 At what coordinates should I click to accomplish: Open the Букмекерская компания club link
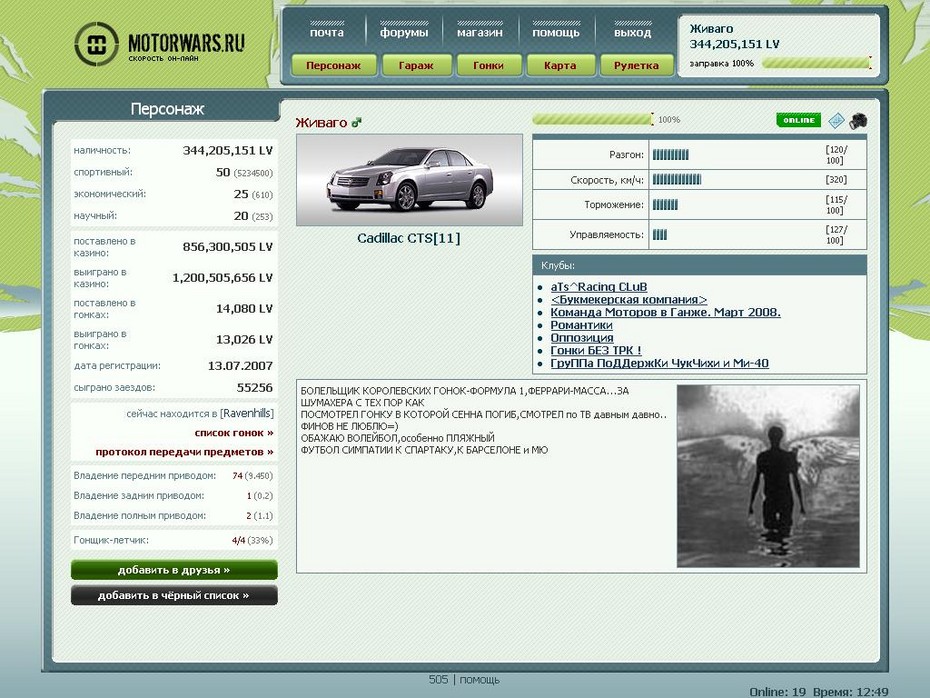point(629,299)
